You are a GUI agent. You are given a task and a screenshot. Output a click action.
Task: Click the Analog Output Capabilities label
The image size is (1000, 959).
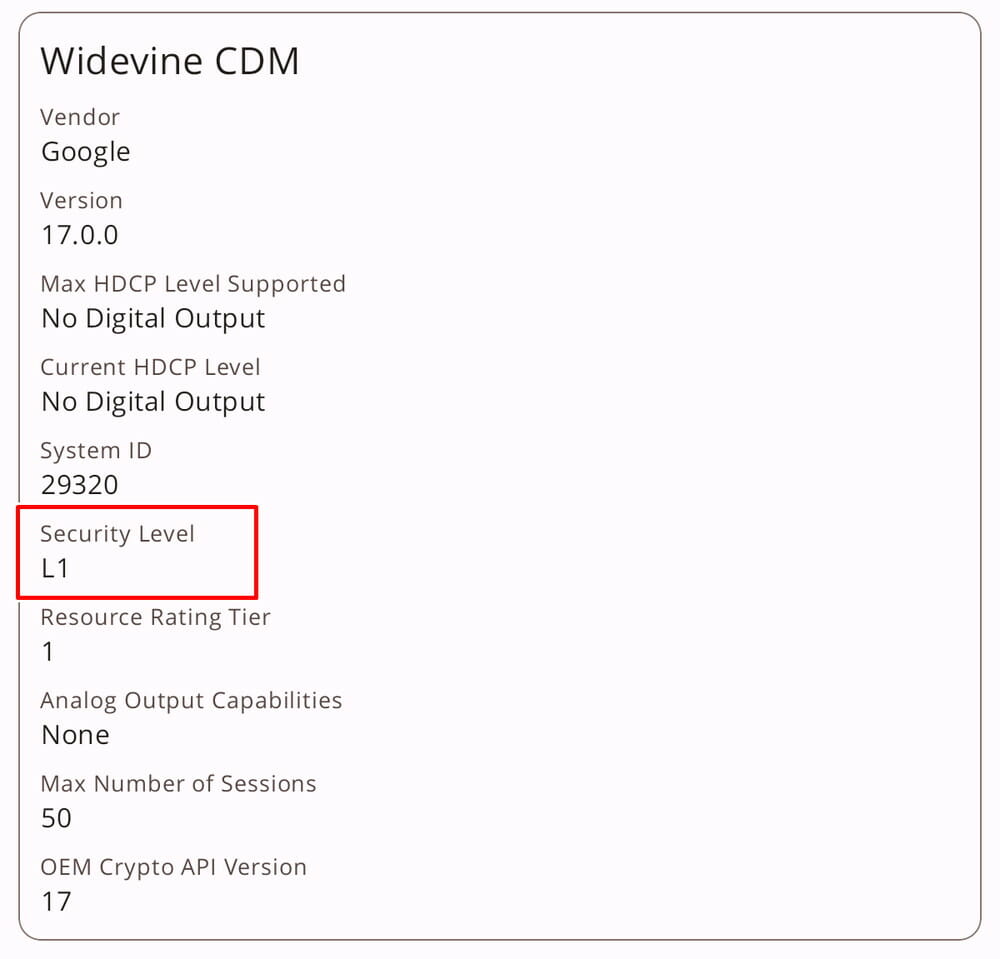[x=191, y=701]
